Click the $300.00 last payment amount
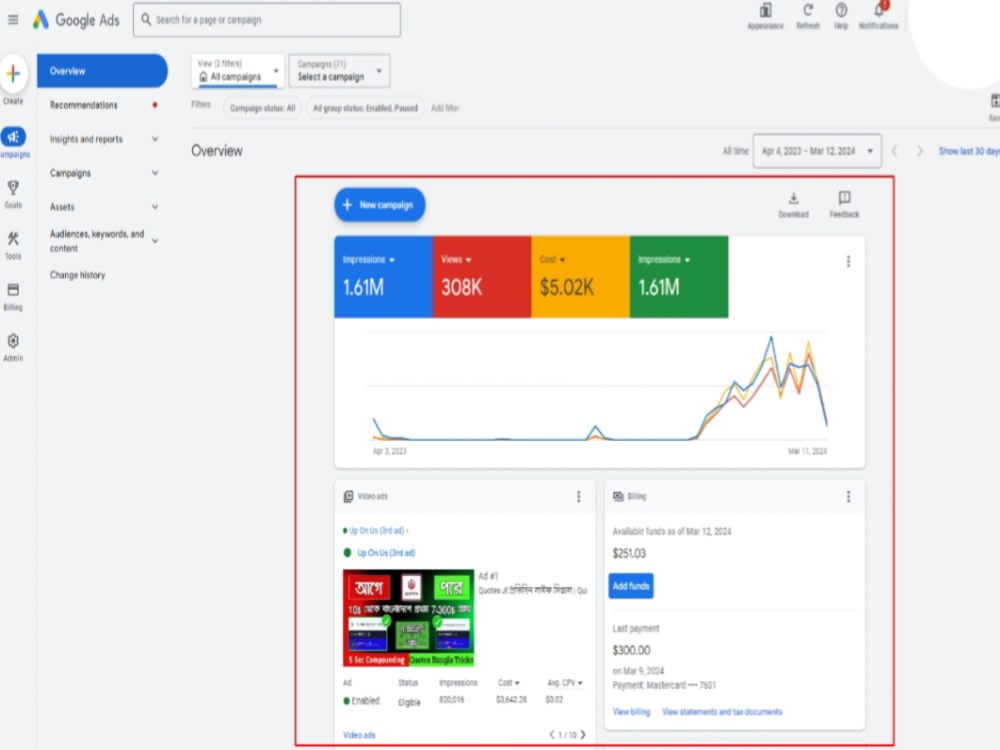 pyautogui.click(x=631, y=651)
